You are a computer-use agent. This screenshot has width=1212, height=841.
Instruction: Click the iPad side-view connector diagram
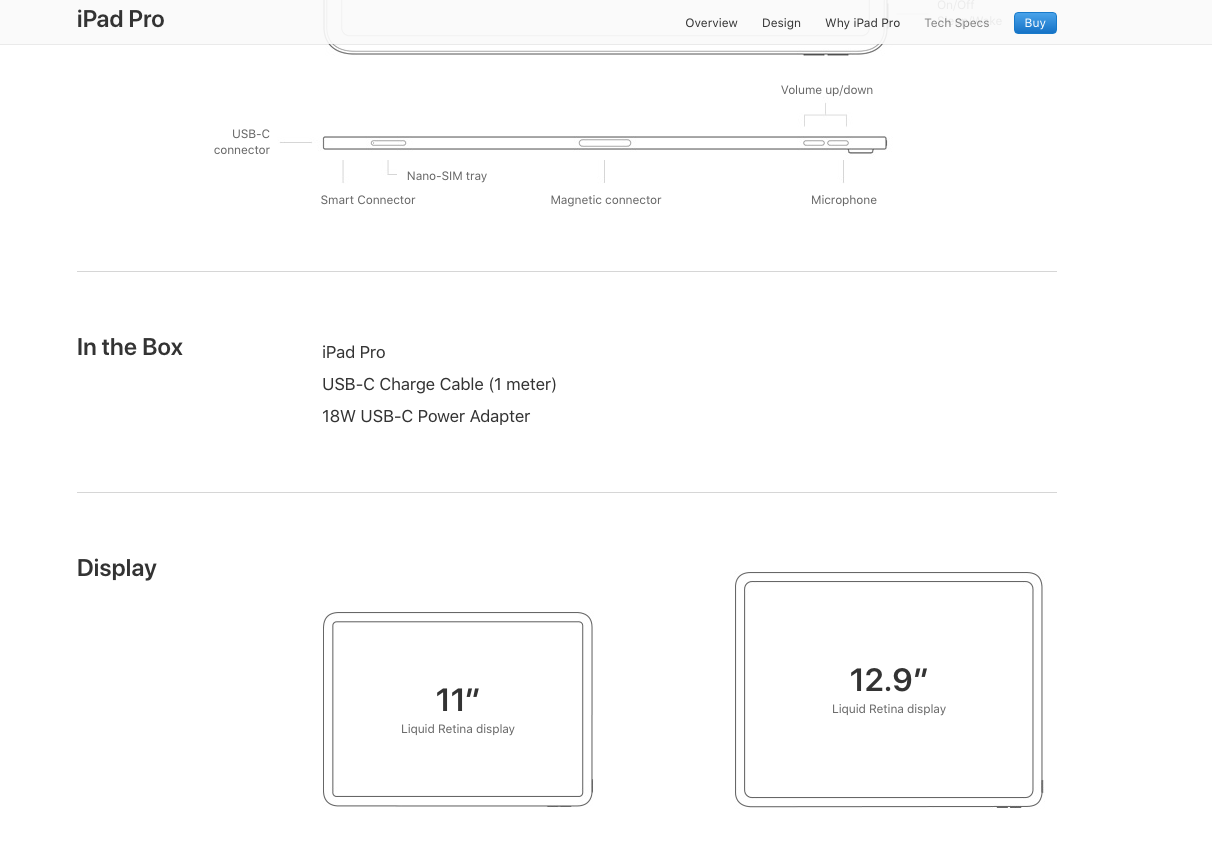pos(605,144)
